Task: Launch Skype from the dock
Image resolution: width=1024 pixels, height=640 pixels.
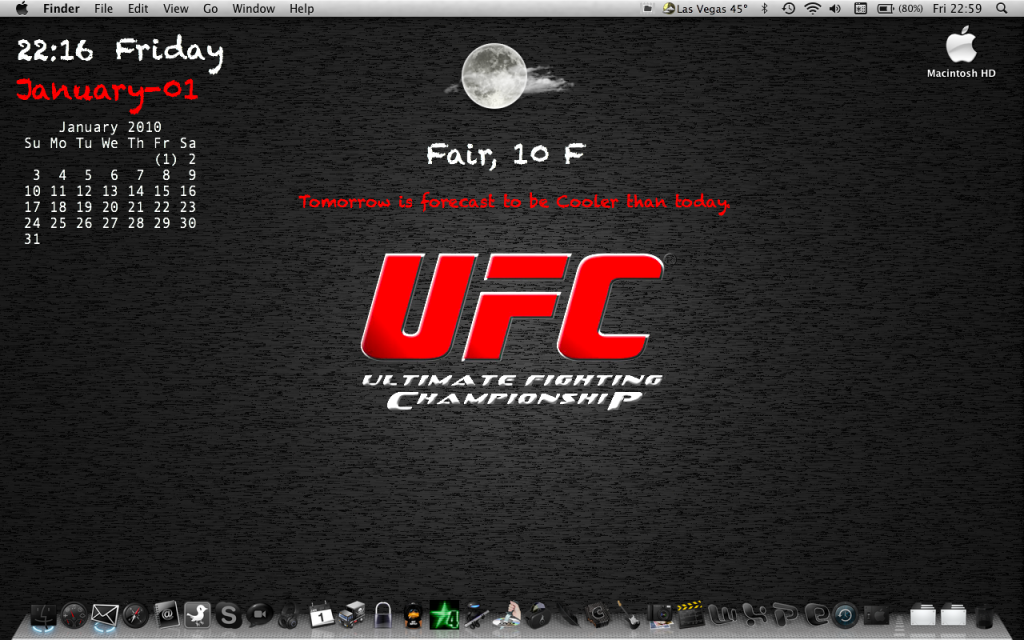Action: pos(228,615)
